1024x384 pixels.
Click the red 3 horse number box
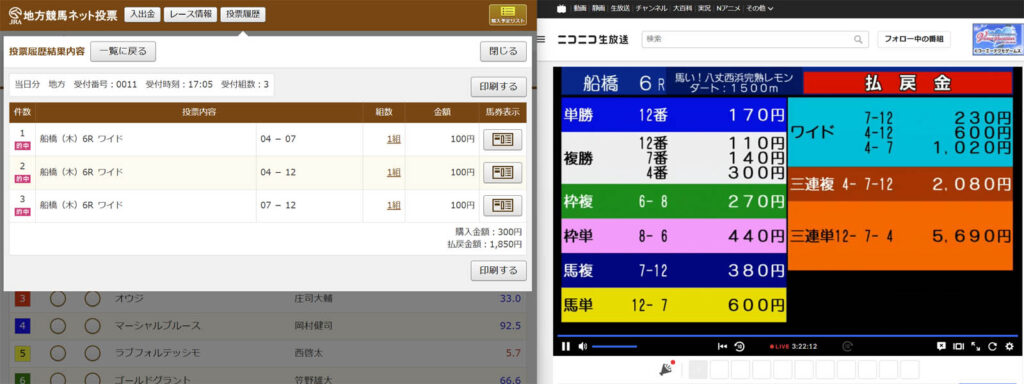click(23, 299)
